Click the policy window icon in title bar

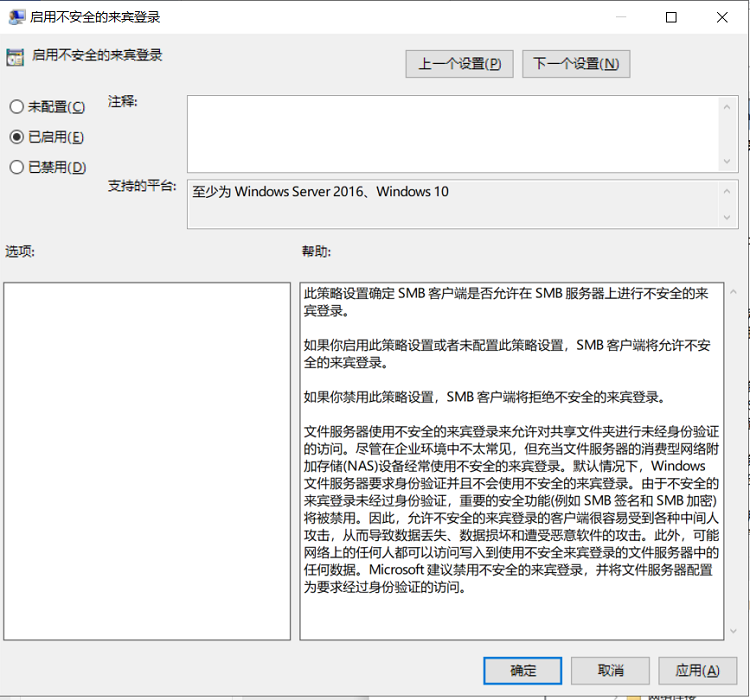point(17,17)
